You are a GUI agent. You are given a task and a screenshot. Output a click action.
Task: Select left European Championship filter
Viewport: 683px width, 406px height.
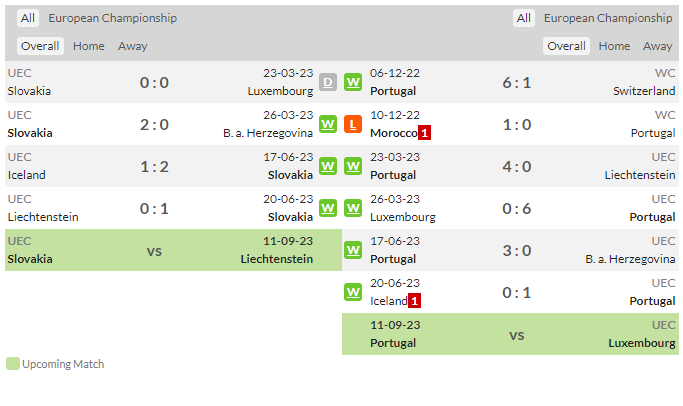click(112, 18)
